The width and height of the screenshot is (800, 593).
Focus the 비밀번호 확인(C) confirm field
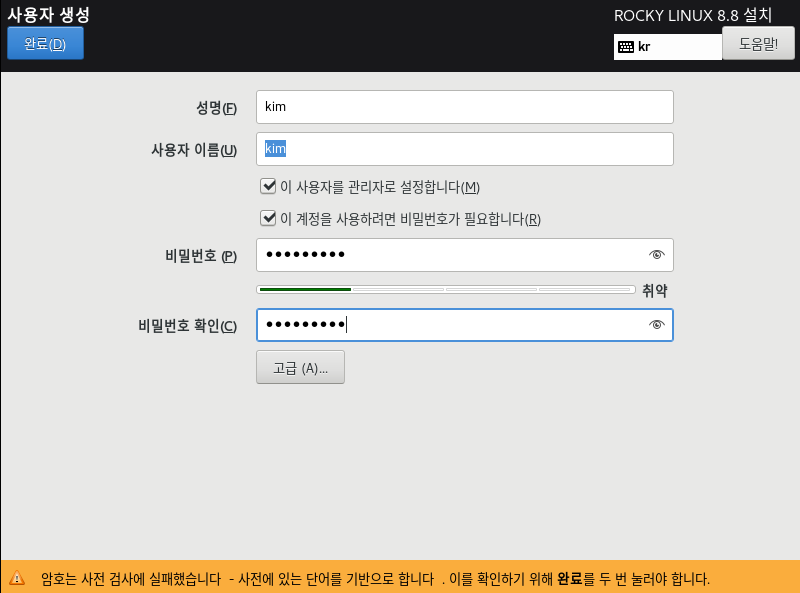point(465,325)
